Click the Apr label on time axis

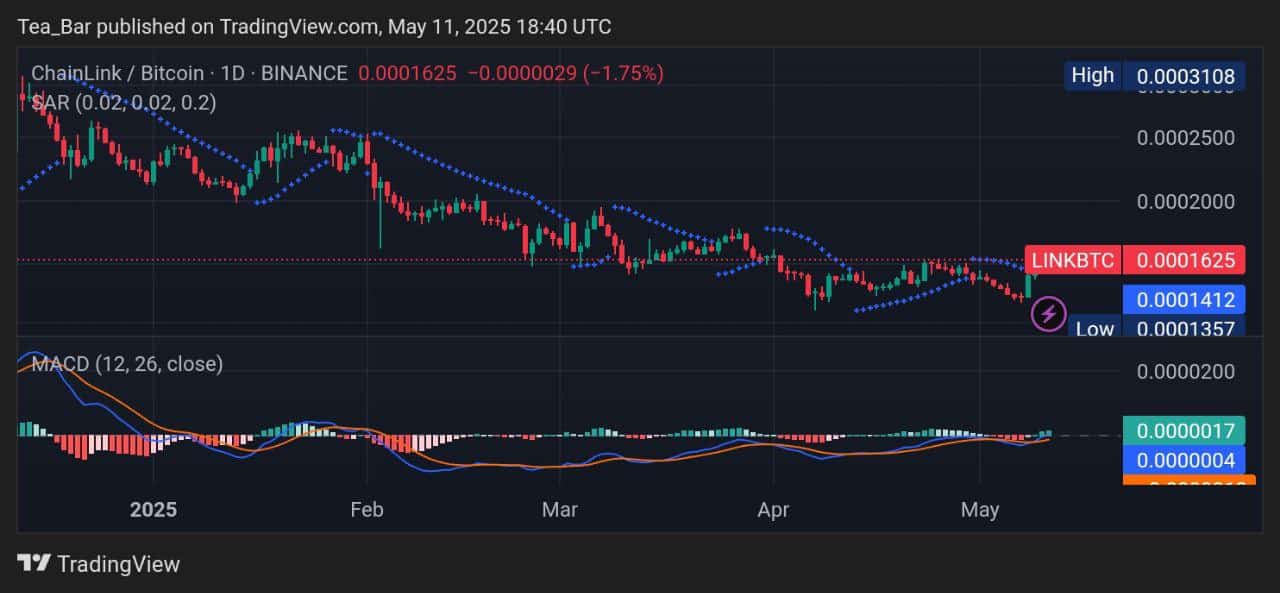[773, 510]
